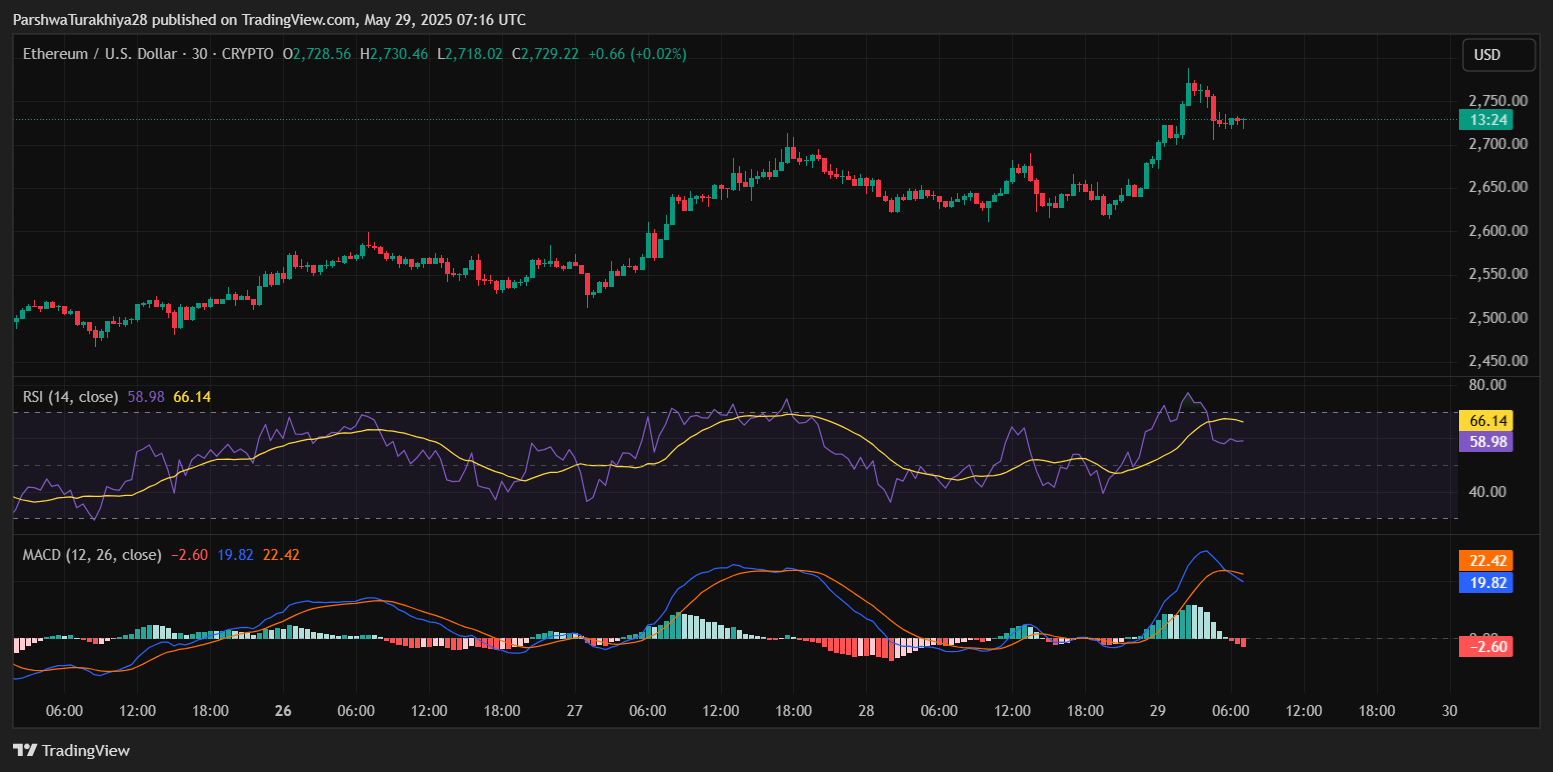This screenshot has height=772, width=1553.
Task: Select the RSI (14, close) indicator legend
Action: click(x=70, y=397)
